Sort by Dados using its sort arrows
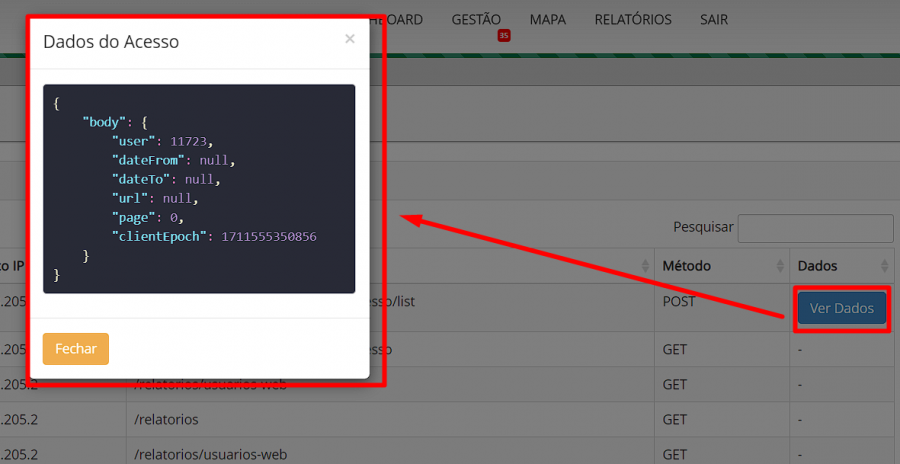900x464 pixels. pyautogui.click(x=884, y=266)
